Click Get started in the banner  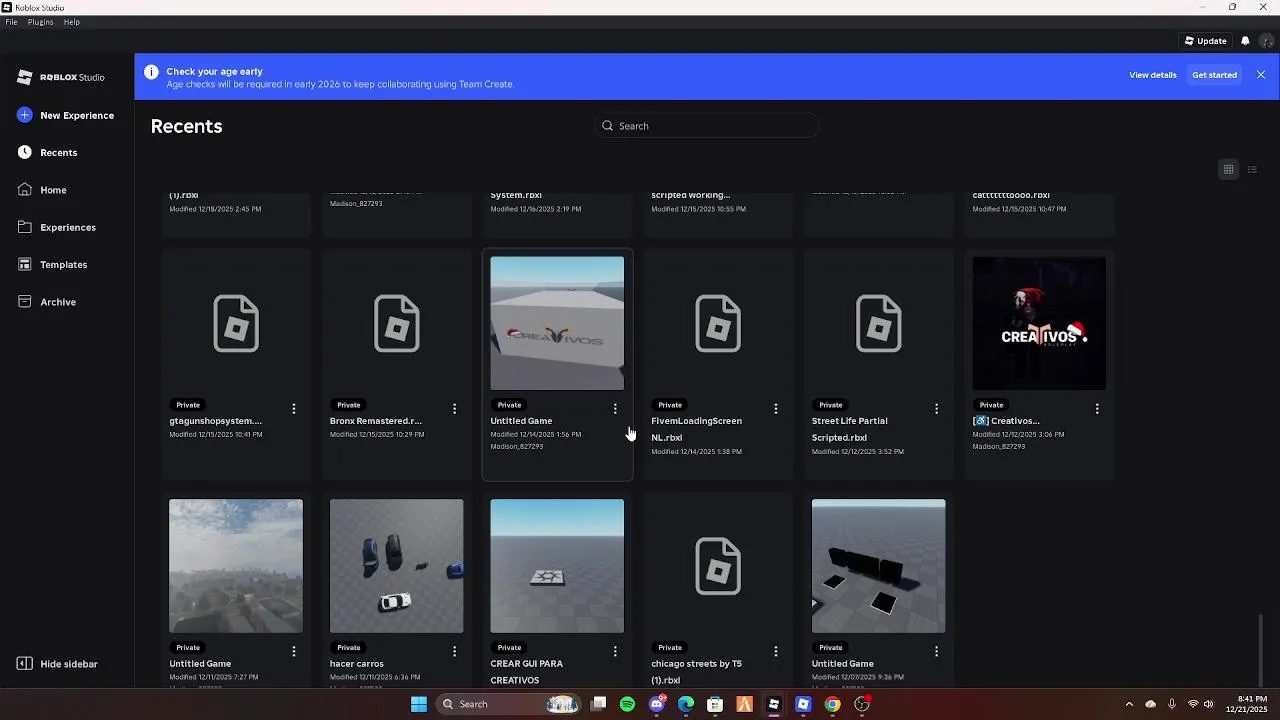pos(1214,75)
